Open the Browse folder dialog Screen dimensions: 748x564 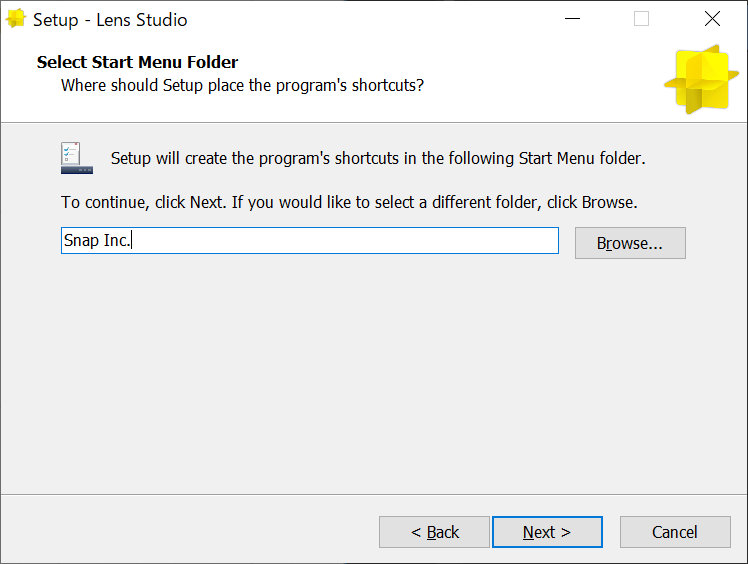(x=630, y=243)
